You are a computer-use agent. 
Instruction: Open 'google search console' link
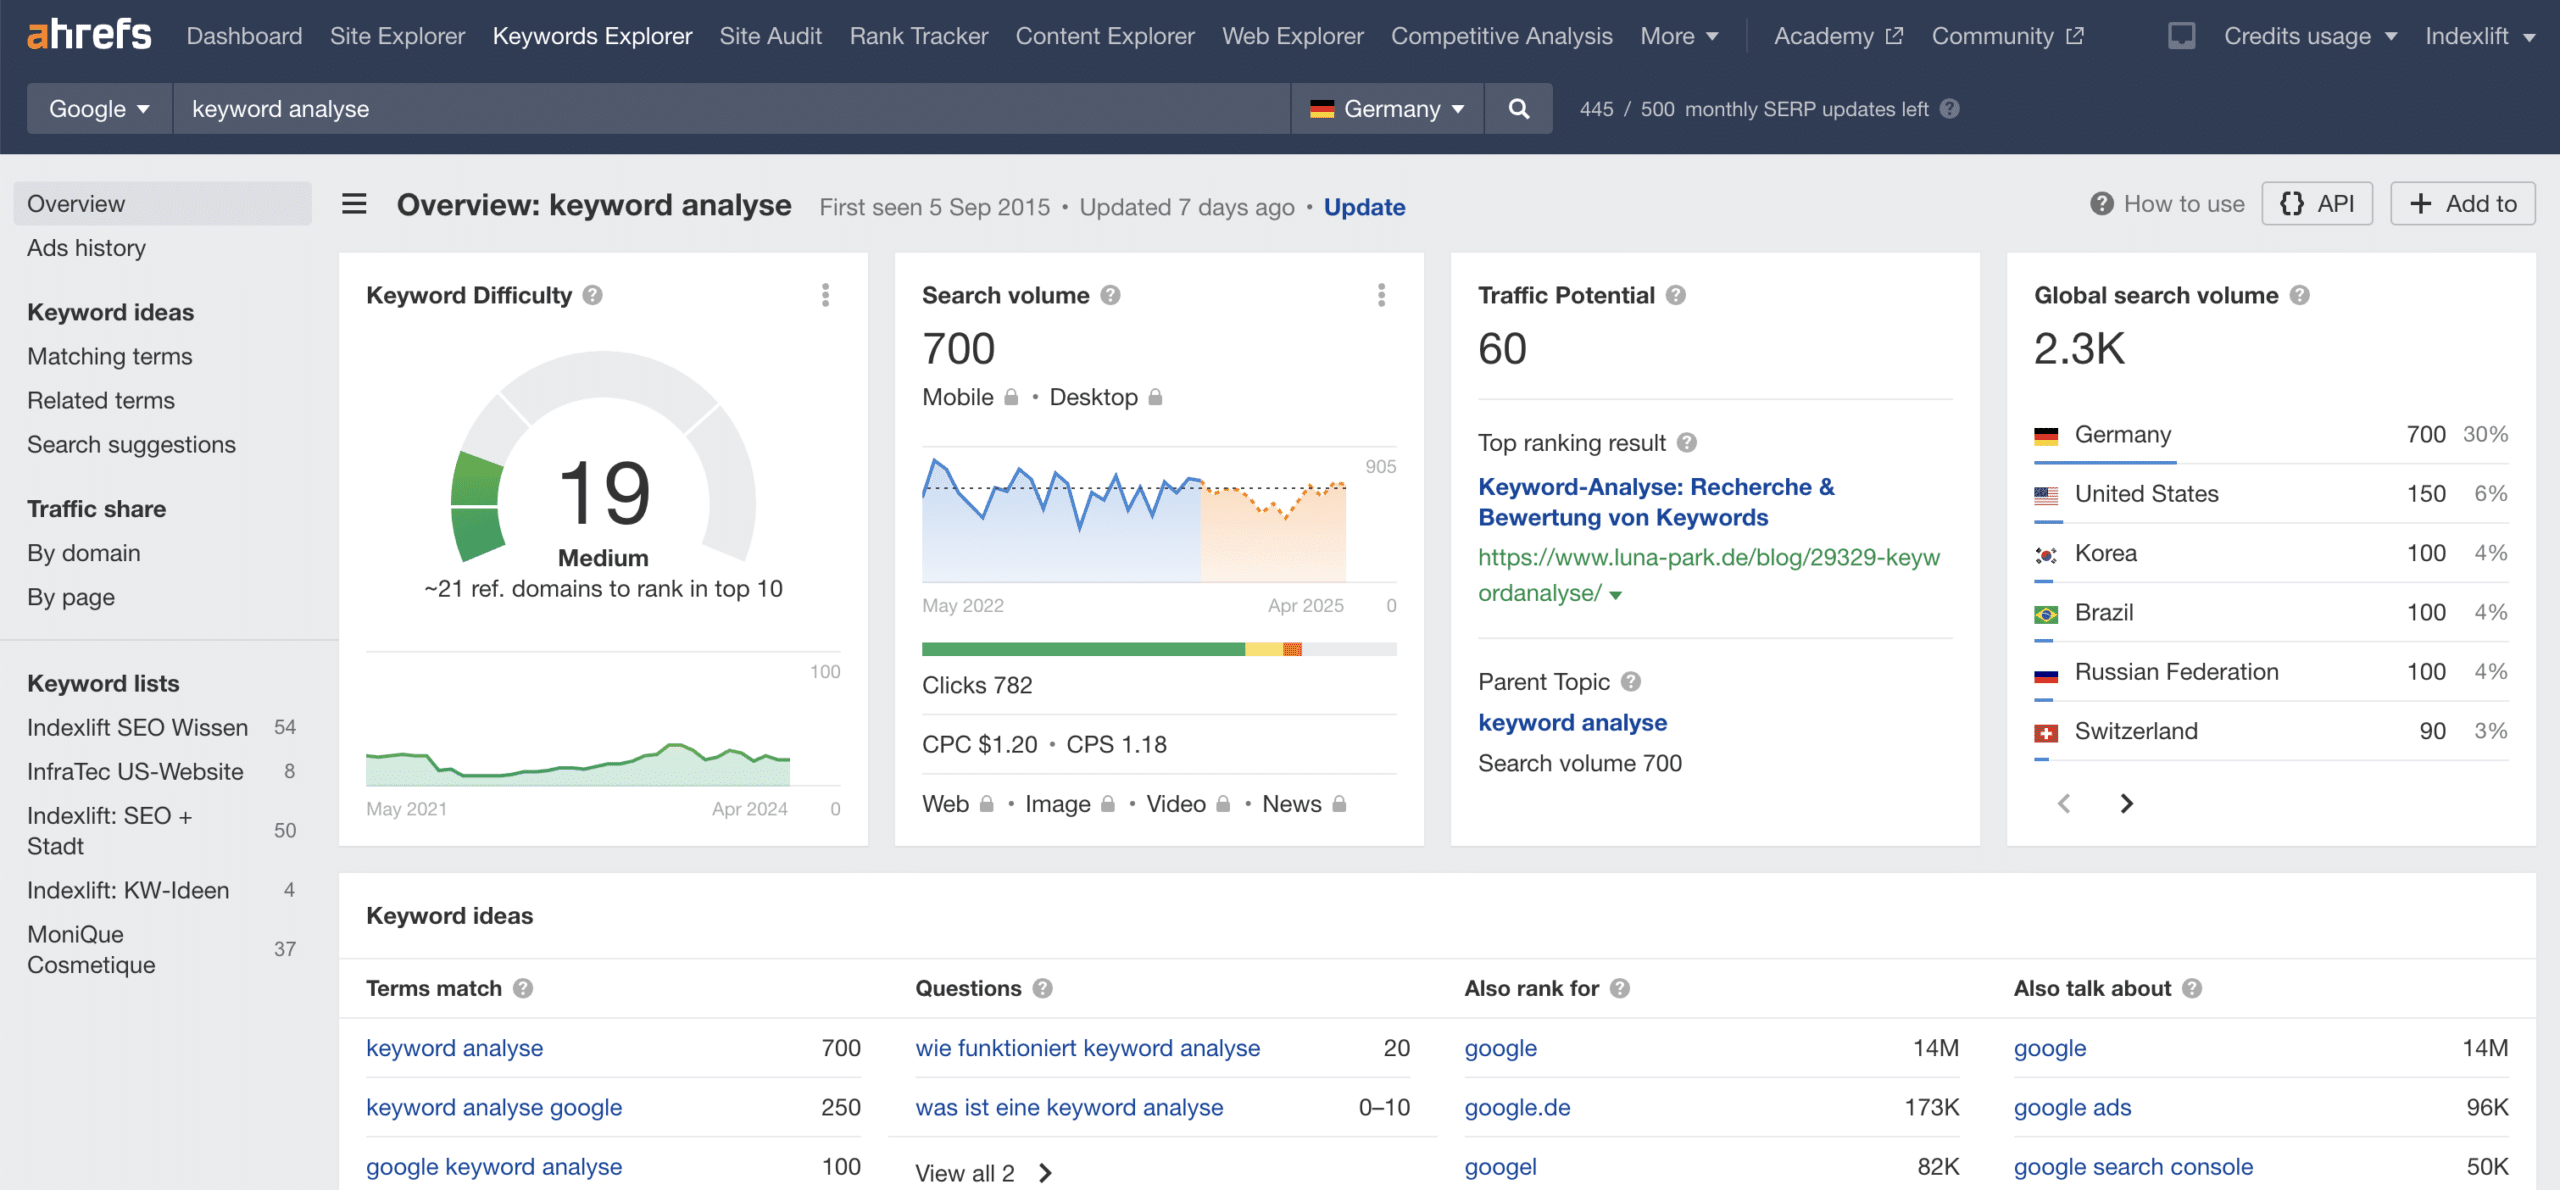[2133, 1166]
